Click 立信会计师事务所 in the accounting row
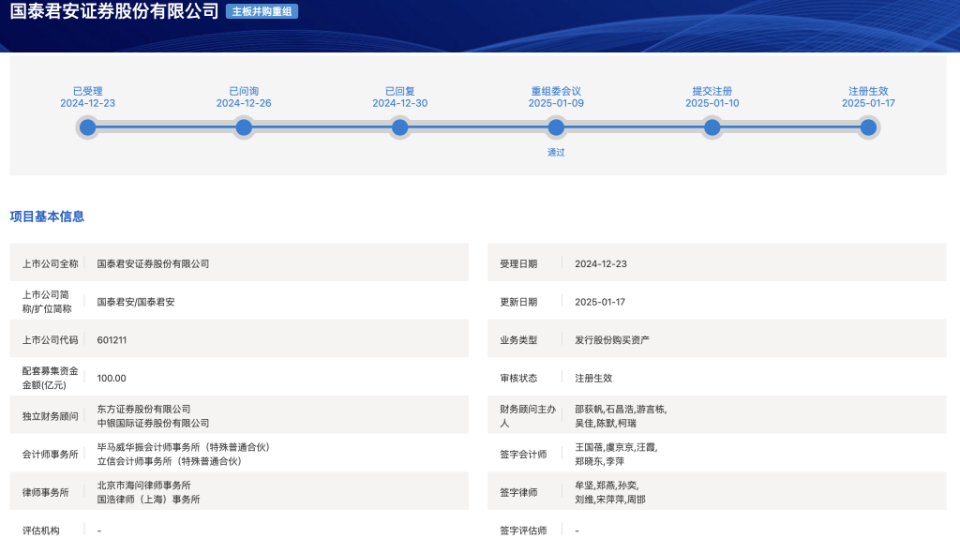Viewport: 960px width, 553px height. point(169,461)
